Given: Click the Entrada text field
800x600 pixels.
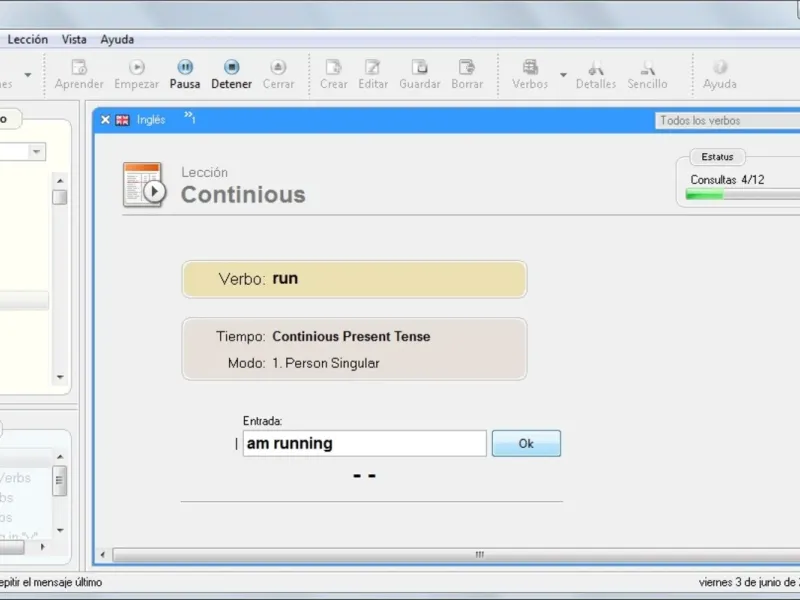Looking at the screenshot, I should point(364,443).
